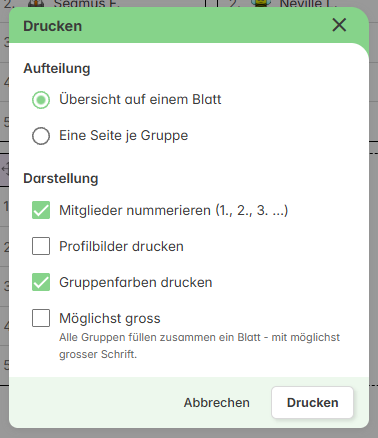Uncheck the 'Mitglieder nummerieren' checkbox
This screenshot has height=438, width=378.
click(x=41, y=210)
